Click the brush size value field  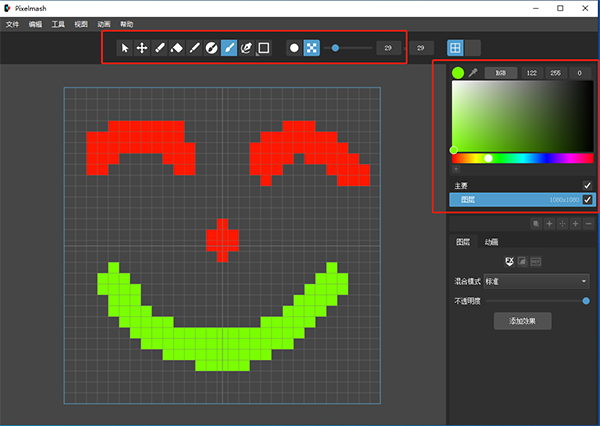click(389, 47)
